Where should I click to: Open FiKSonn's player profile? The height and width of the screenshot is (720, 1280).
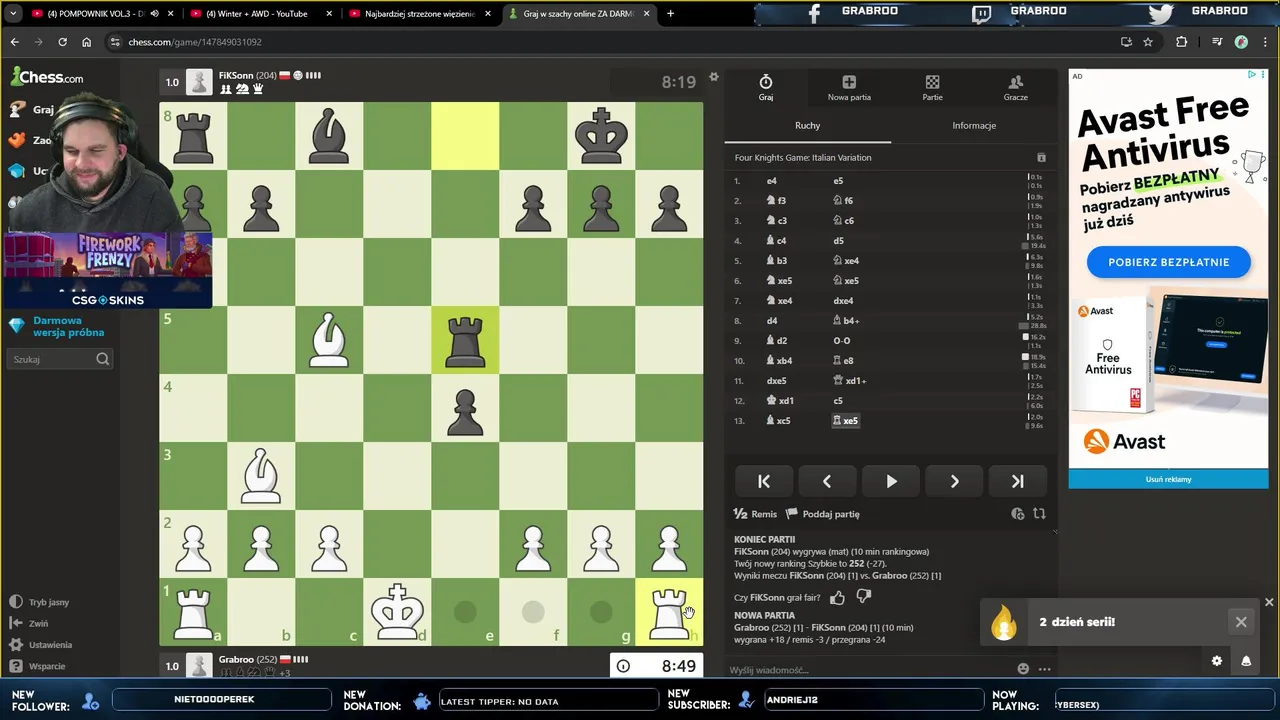click(236, 75)
